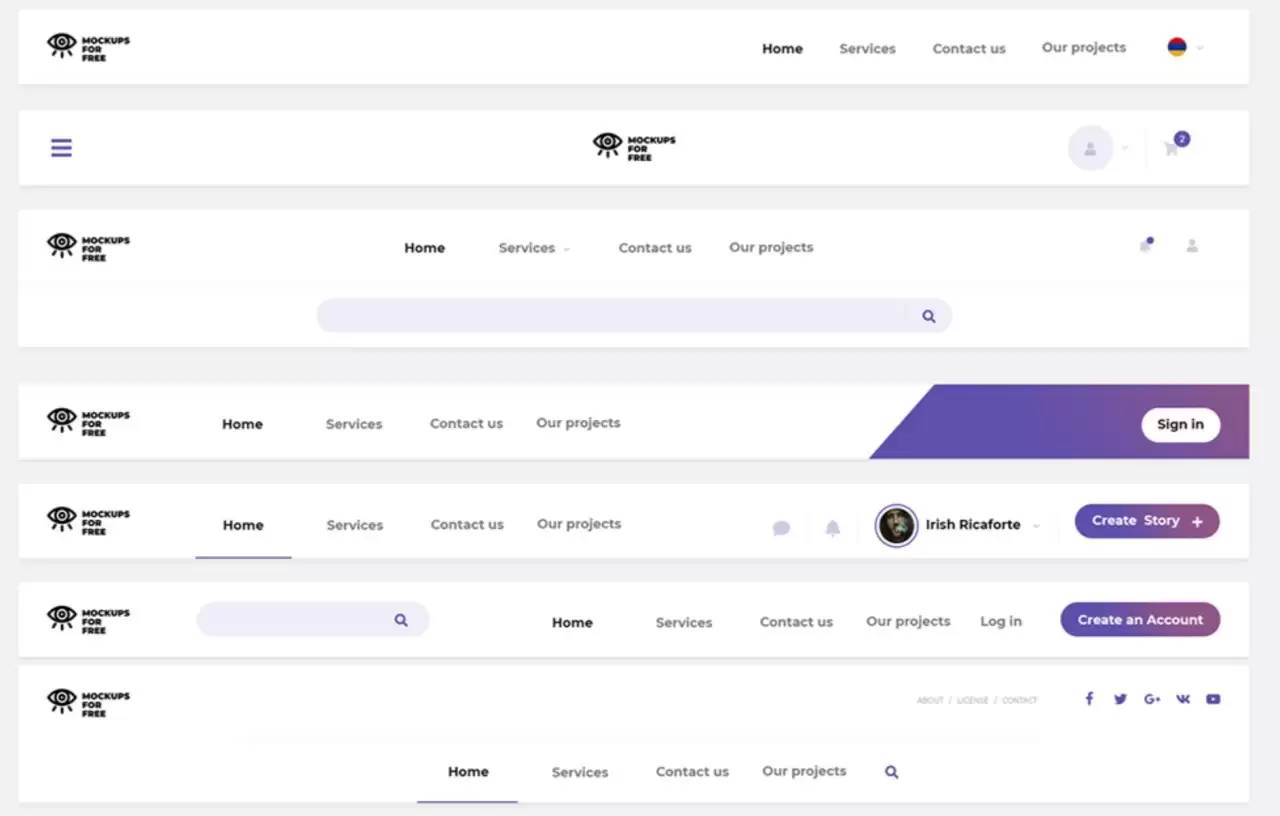The height and width of the screenshot is (816, 1280).
Task: Open the YouTube social icon
Action: pos(1213,699)
